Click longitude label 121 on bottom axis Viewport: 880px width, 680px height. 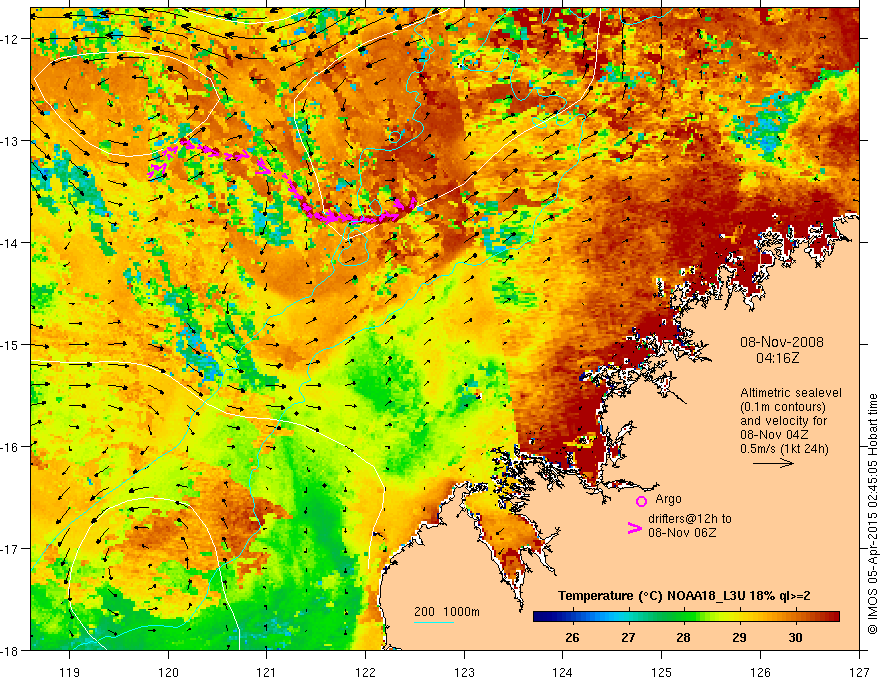(267, 672)
